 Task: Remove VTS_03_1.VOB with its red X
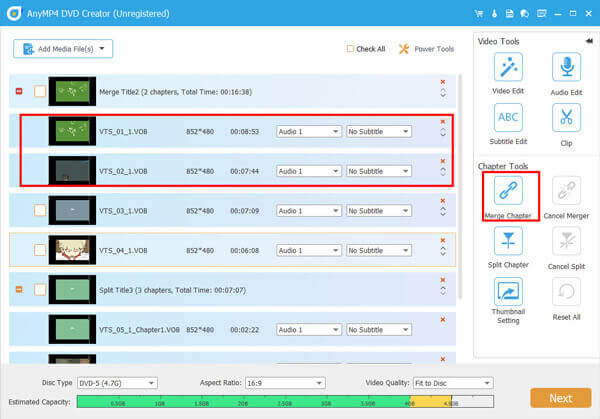pos(443,201)
